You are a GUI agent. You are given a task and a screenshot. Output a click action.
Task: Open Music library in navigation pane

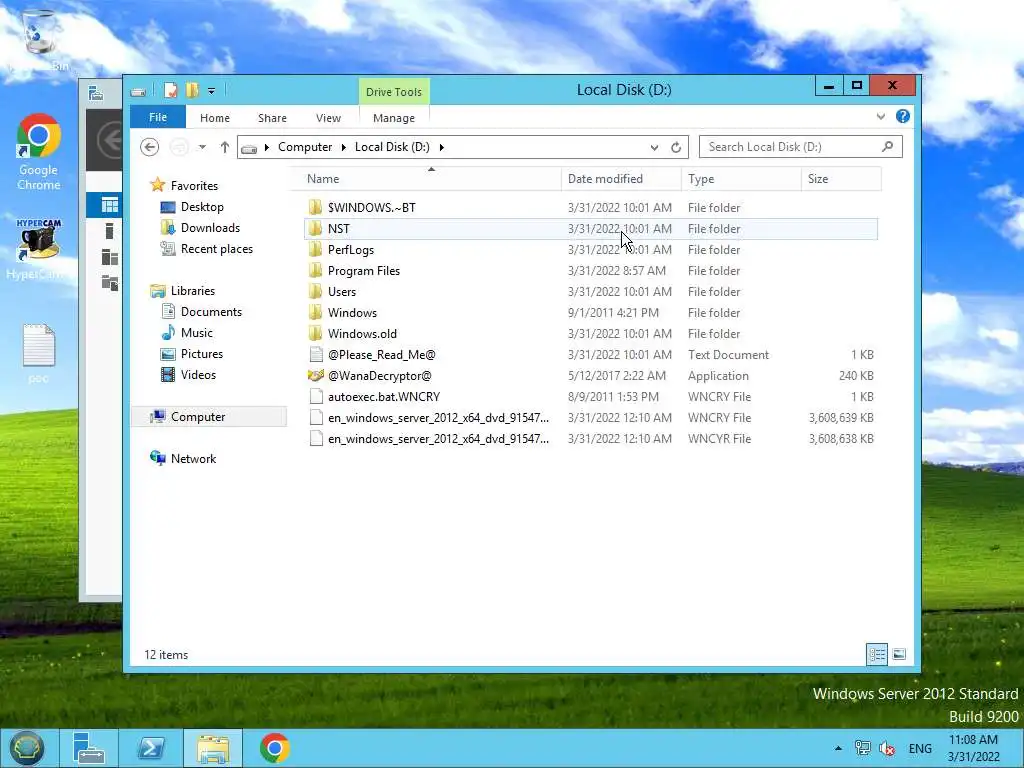point(197,332)
